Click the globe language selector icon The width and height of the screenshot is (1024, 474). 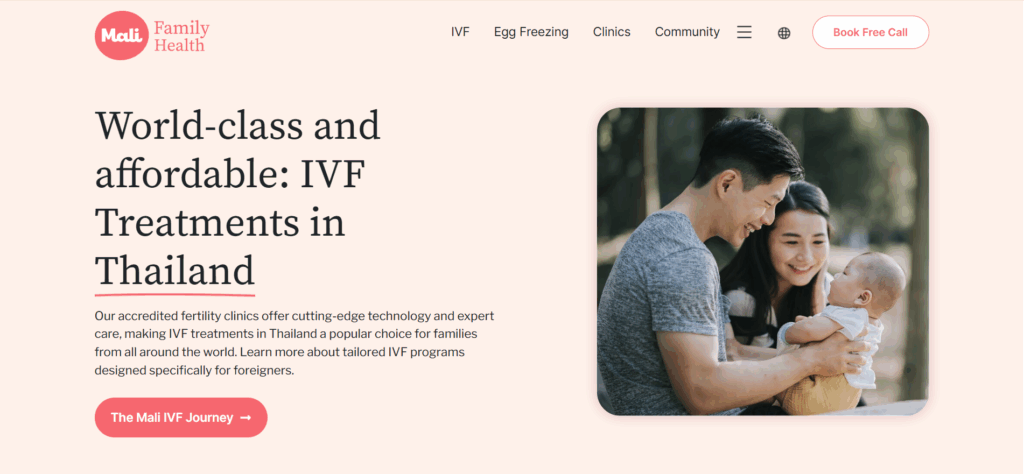click(x=784, y=33)
